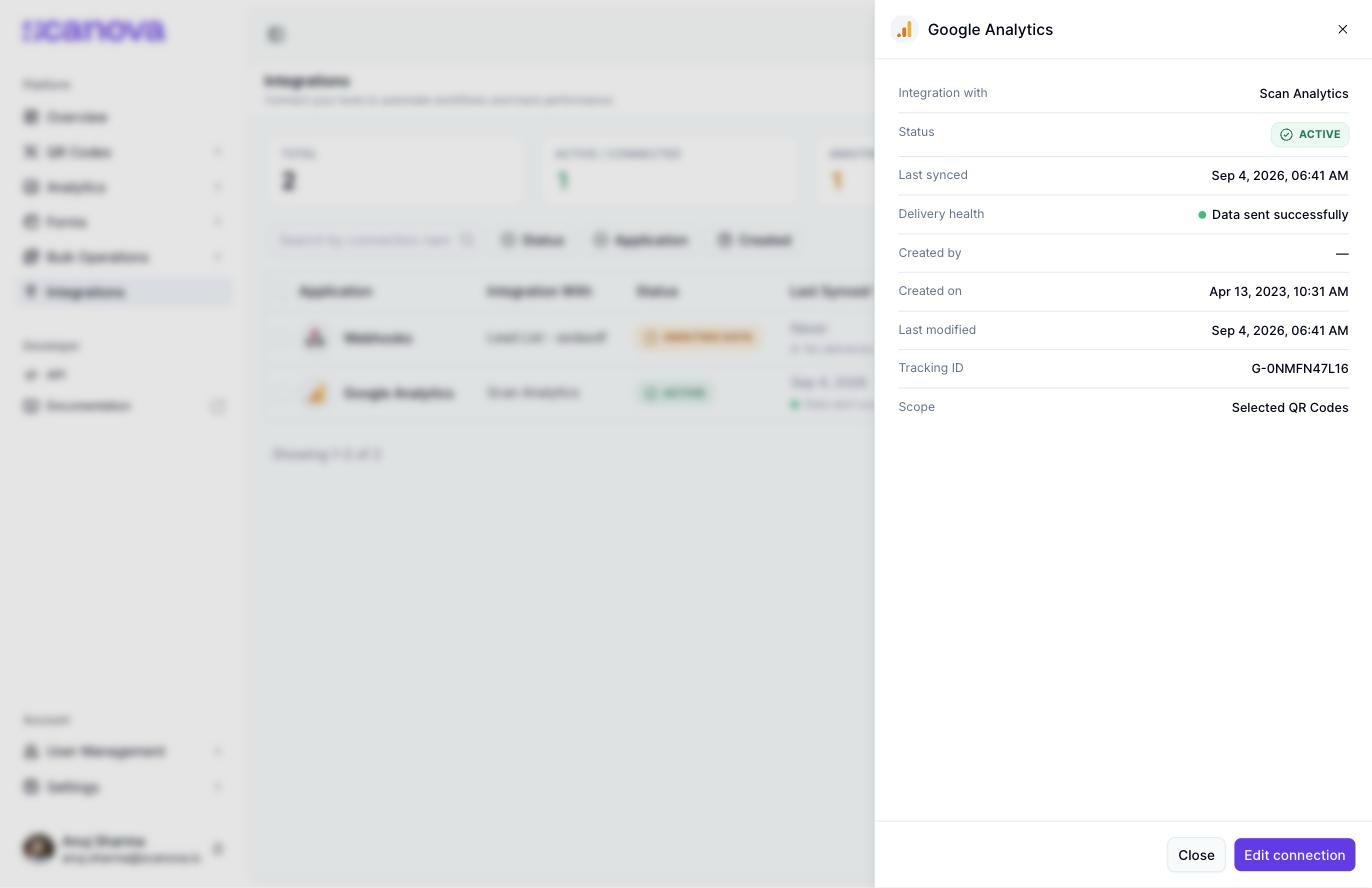This screenshot has height=888, width=1372.
Task: Open API under Developer in sidebar
Action: 124,375
